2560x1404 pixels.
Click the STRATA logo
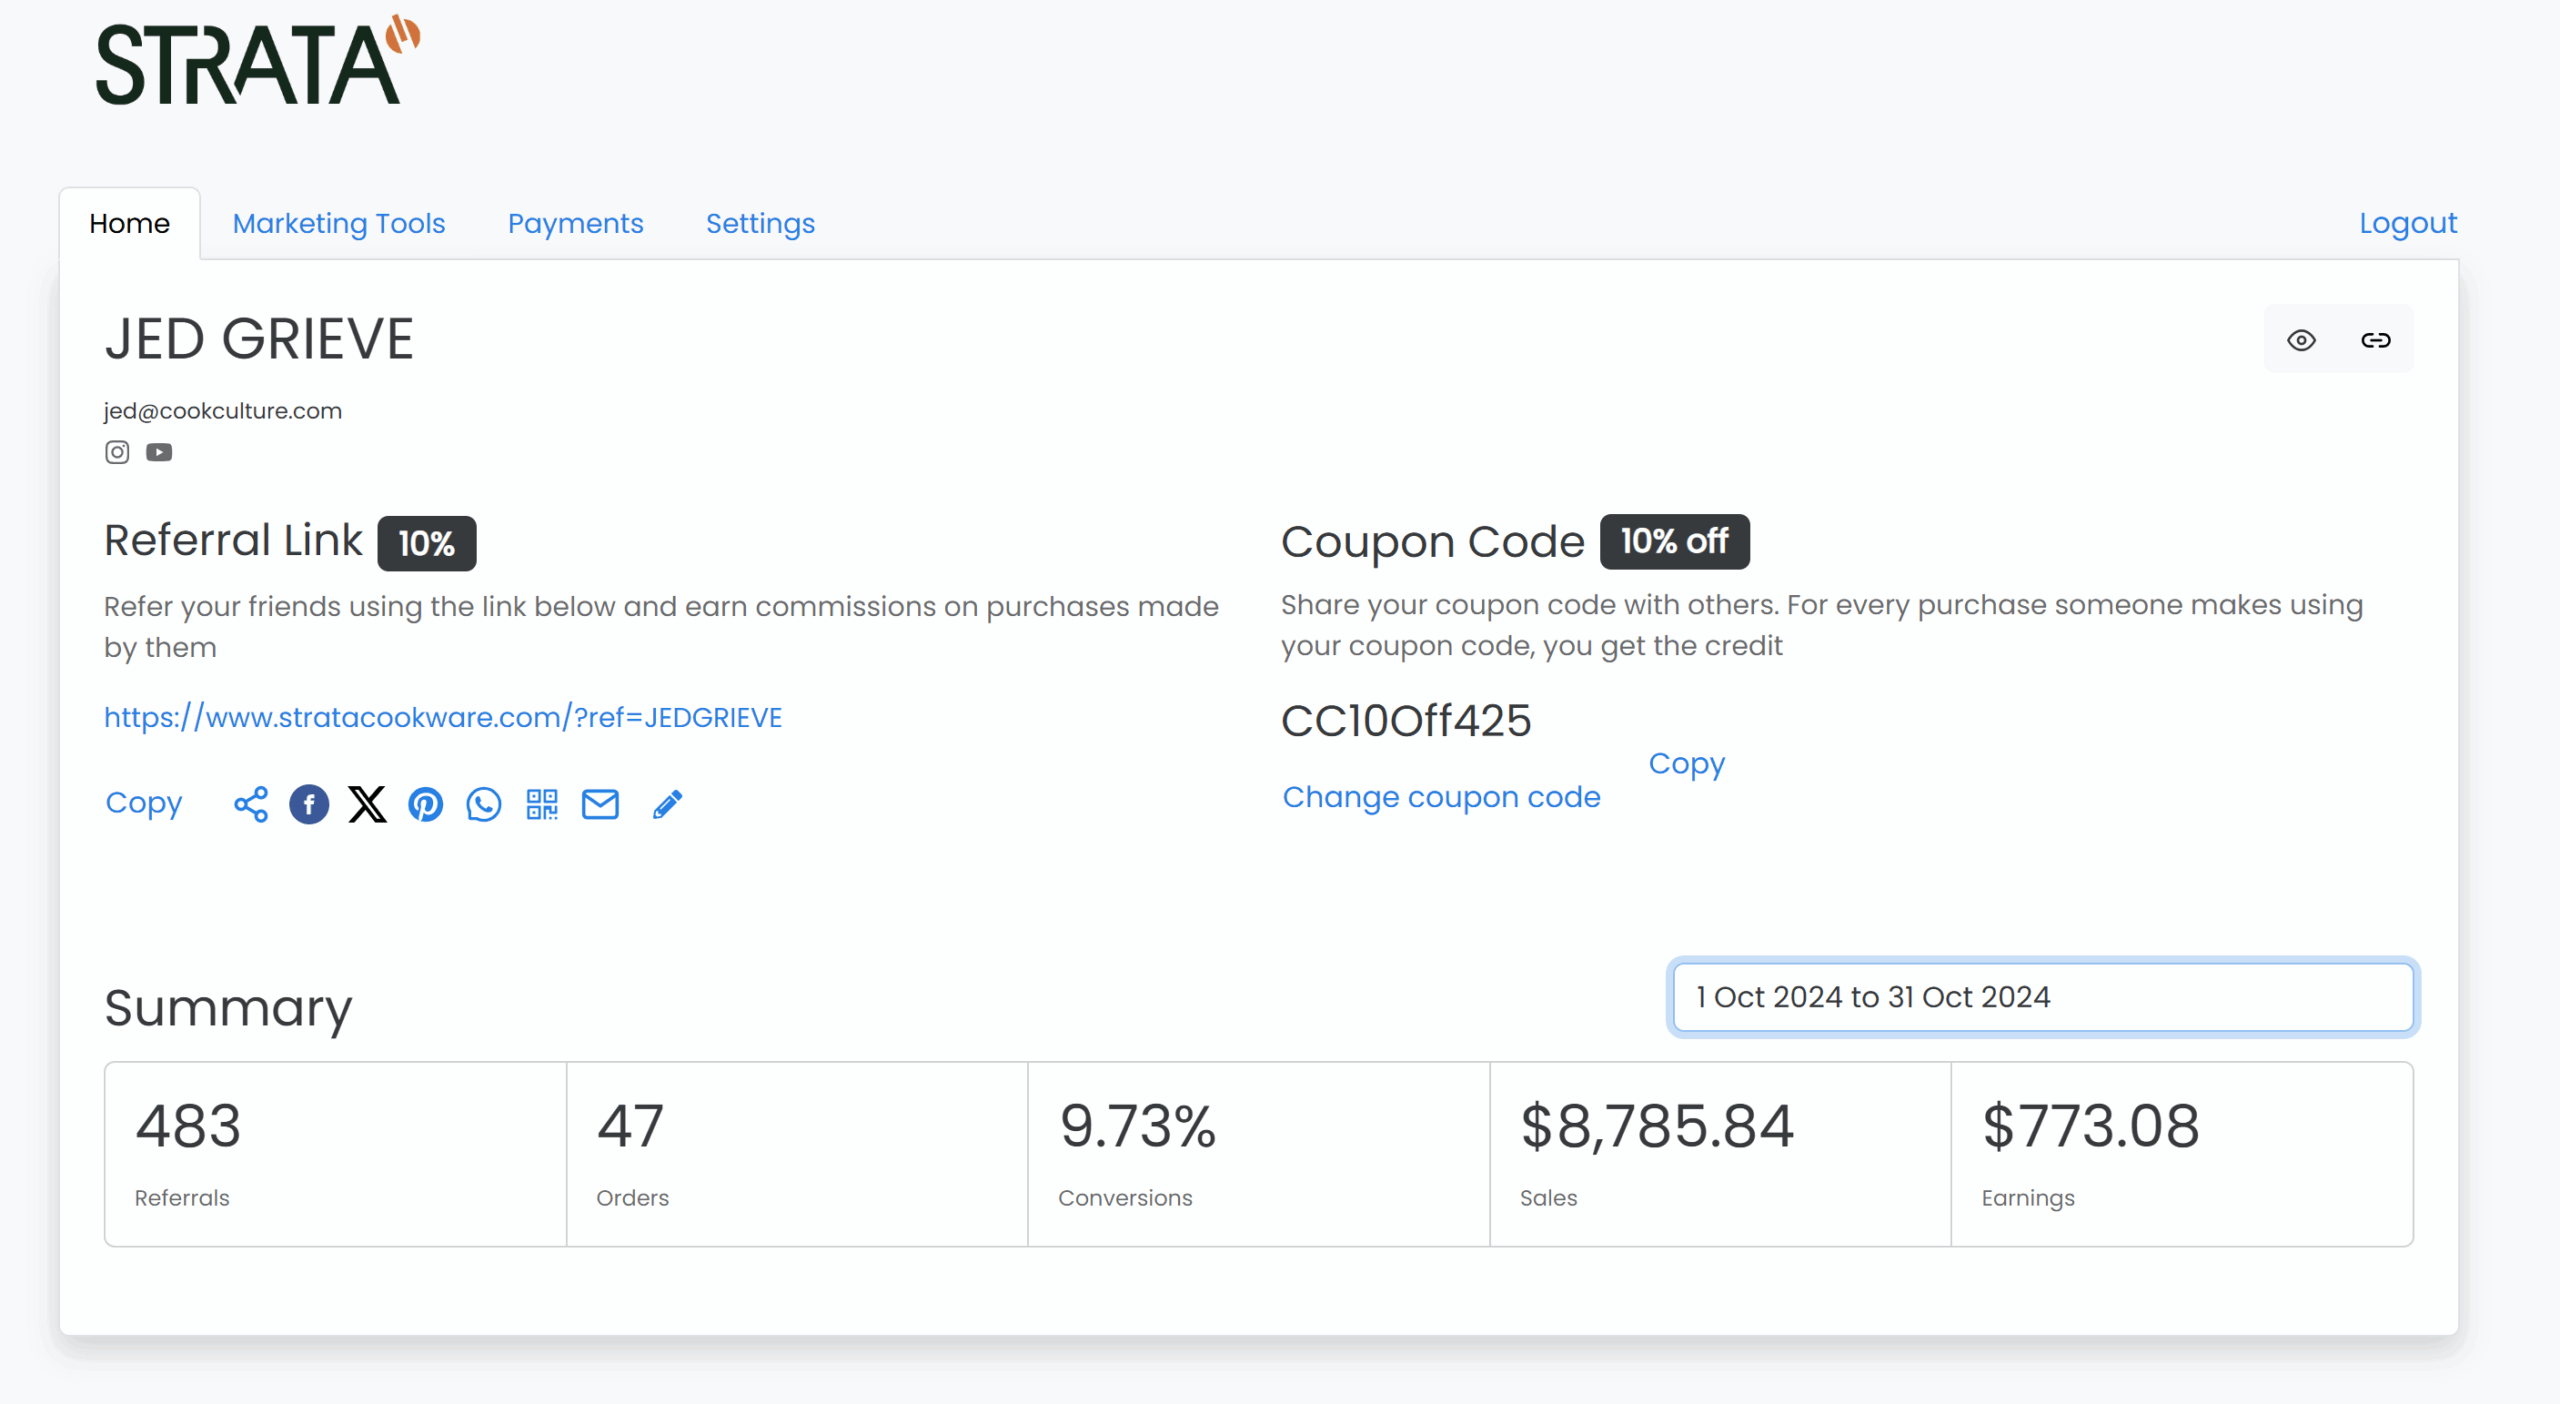pos(258,61)
